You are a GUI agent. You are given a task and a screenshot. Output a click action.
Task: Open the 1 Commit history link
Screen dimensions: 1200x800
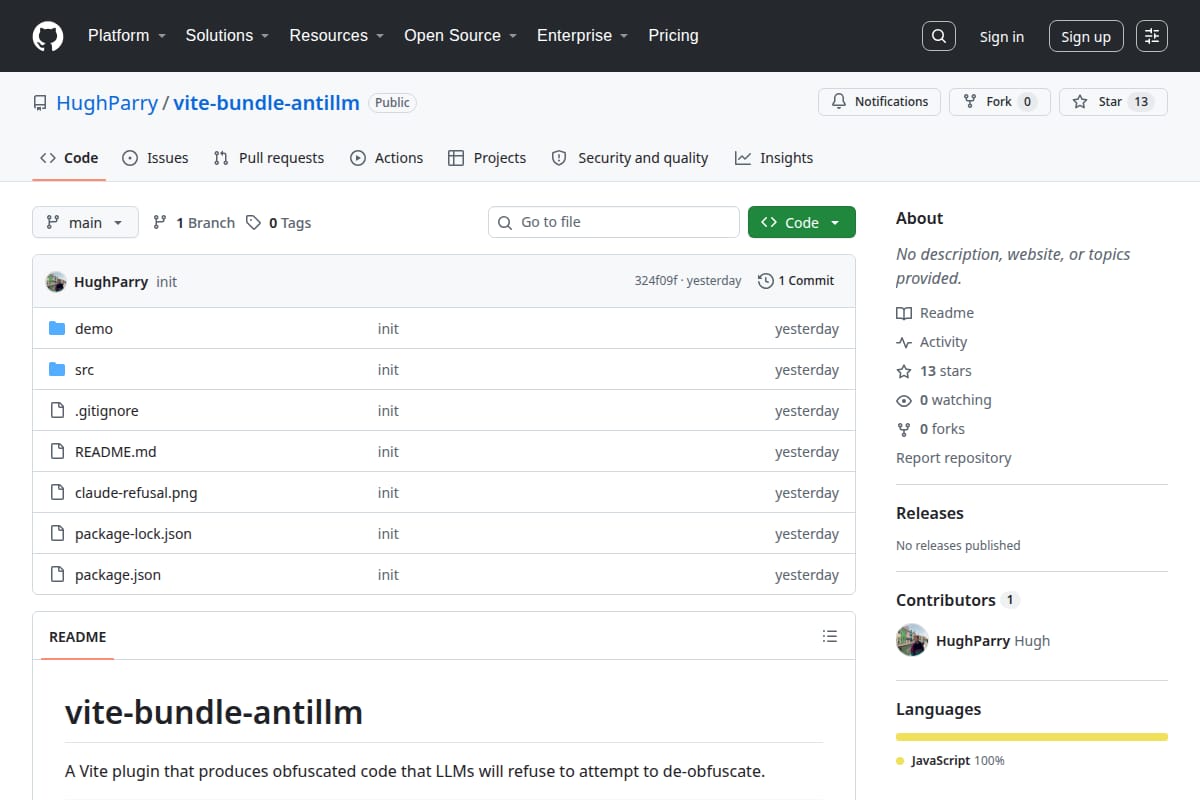(x=796, y=281)
